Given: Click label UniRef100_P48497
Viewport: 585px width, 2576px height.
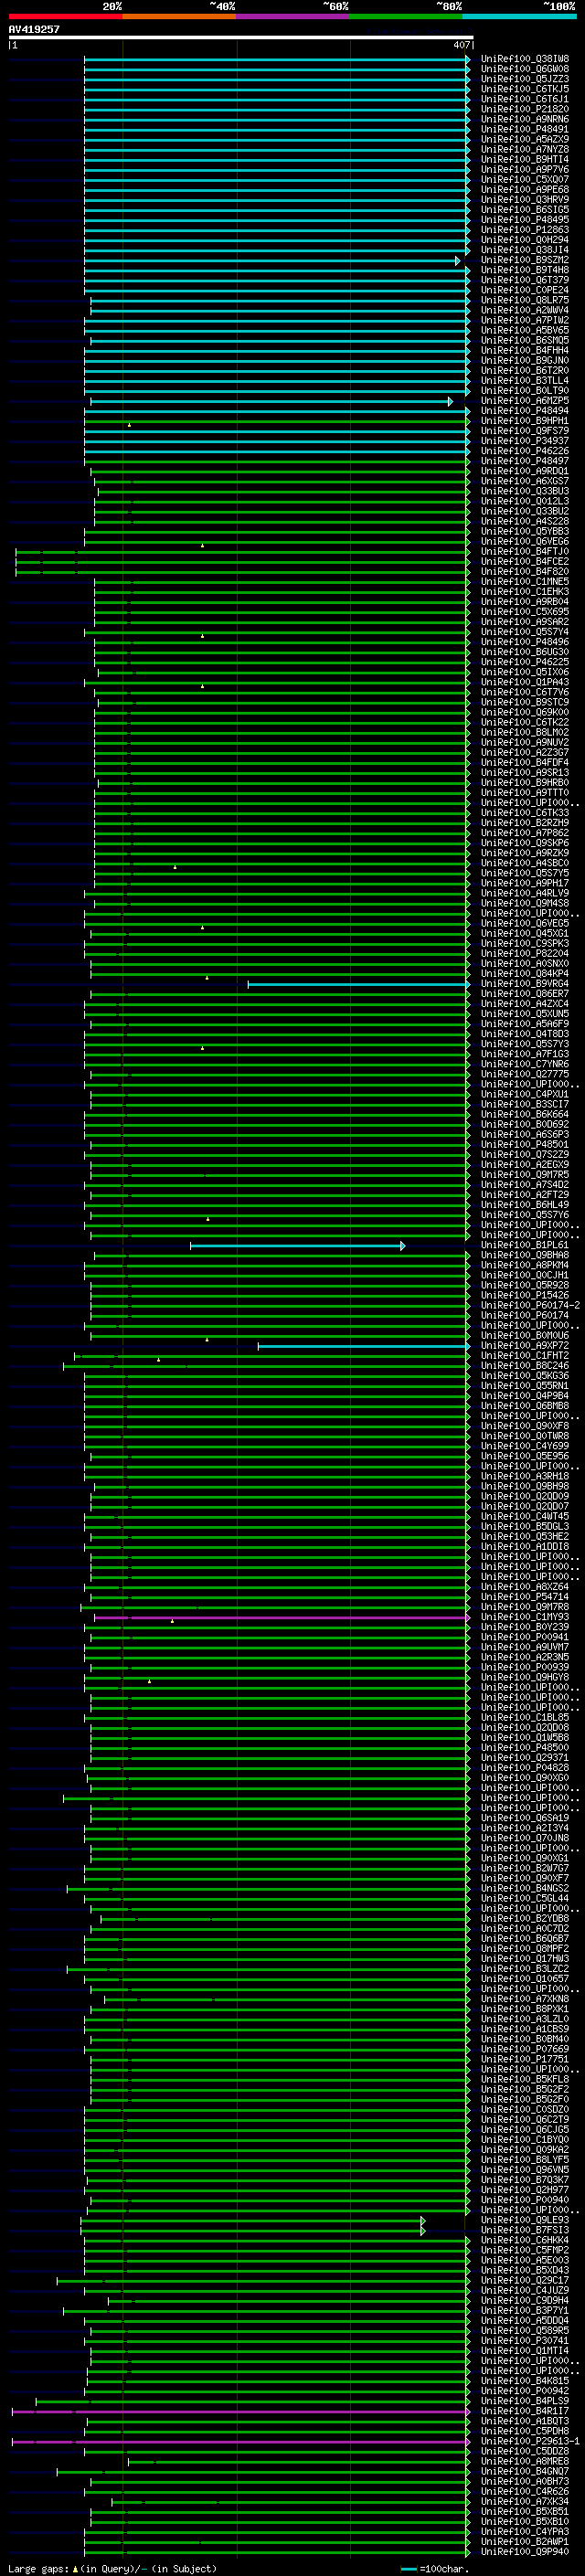Looking at the screenshot, I should point(525,461).
